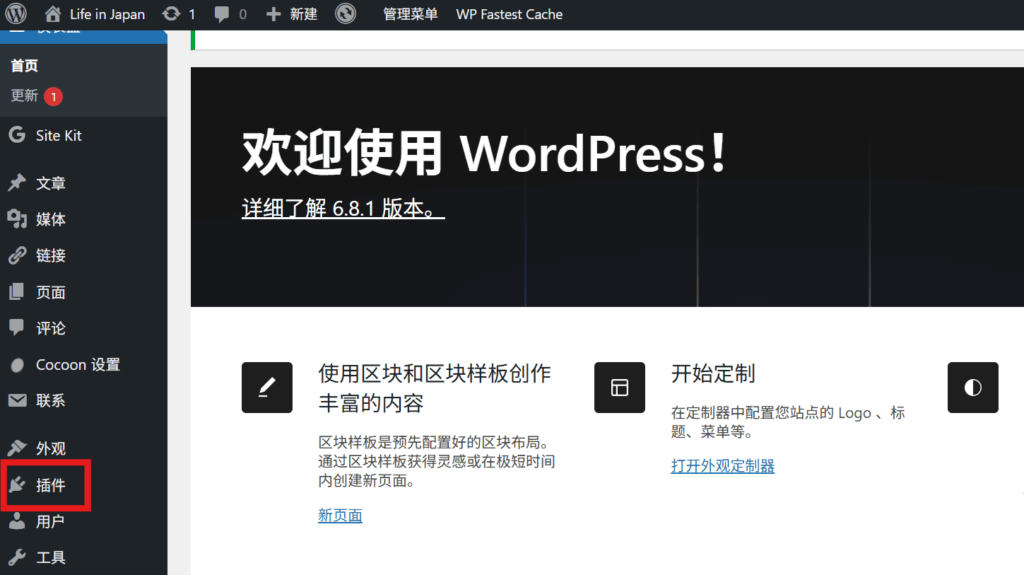Open Site Kit in sidebar

[59, 136]
